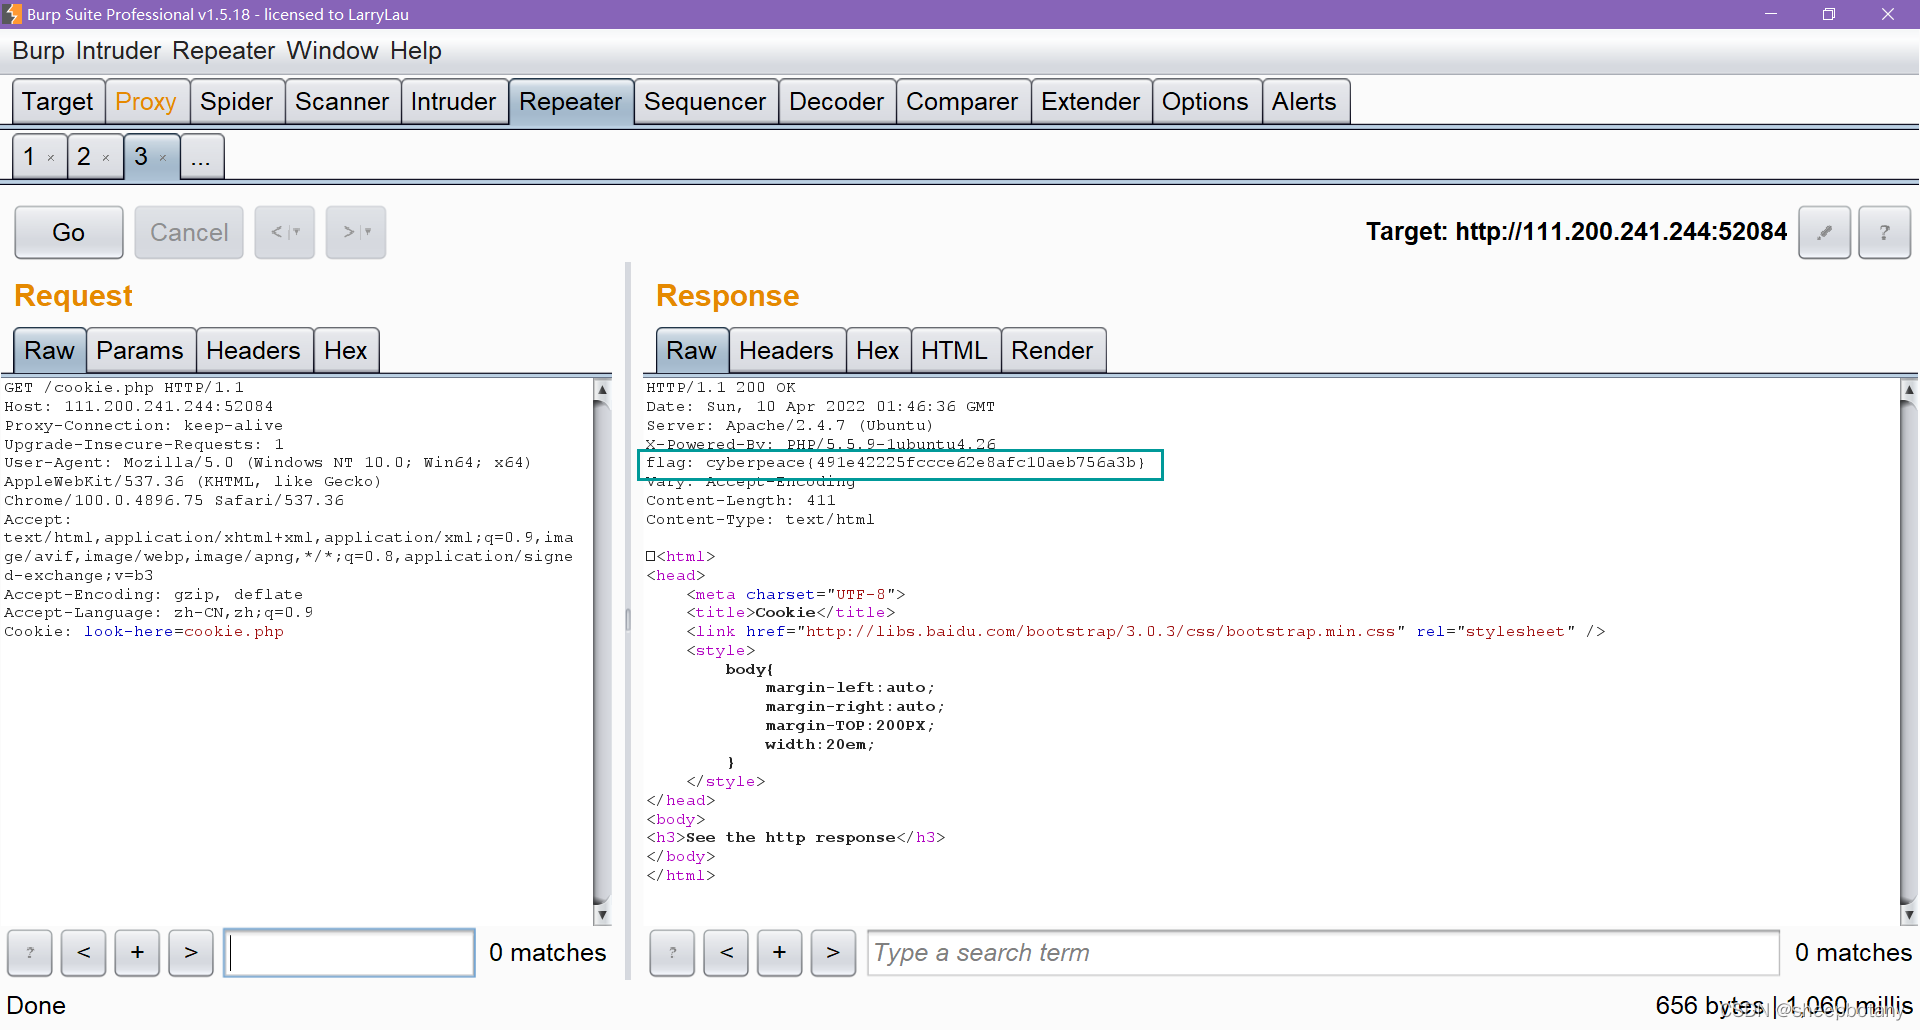1920x1030 pixels.
Task: Switch to the Comparer tab
Action: [962, 102]
